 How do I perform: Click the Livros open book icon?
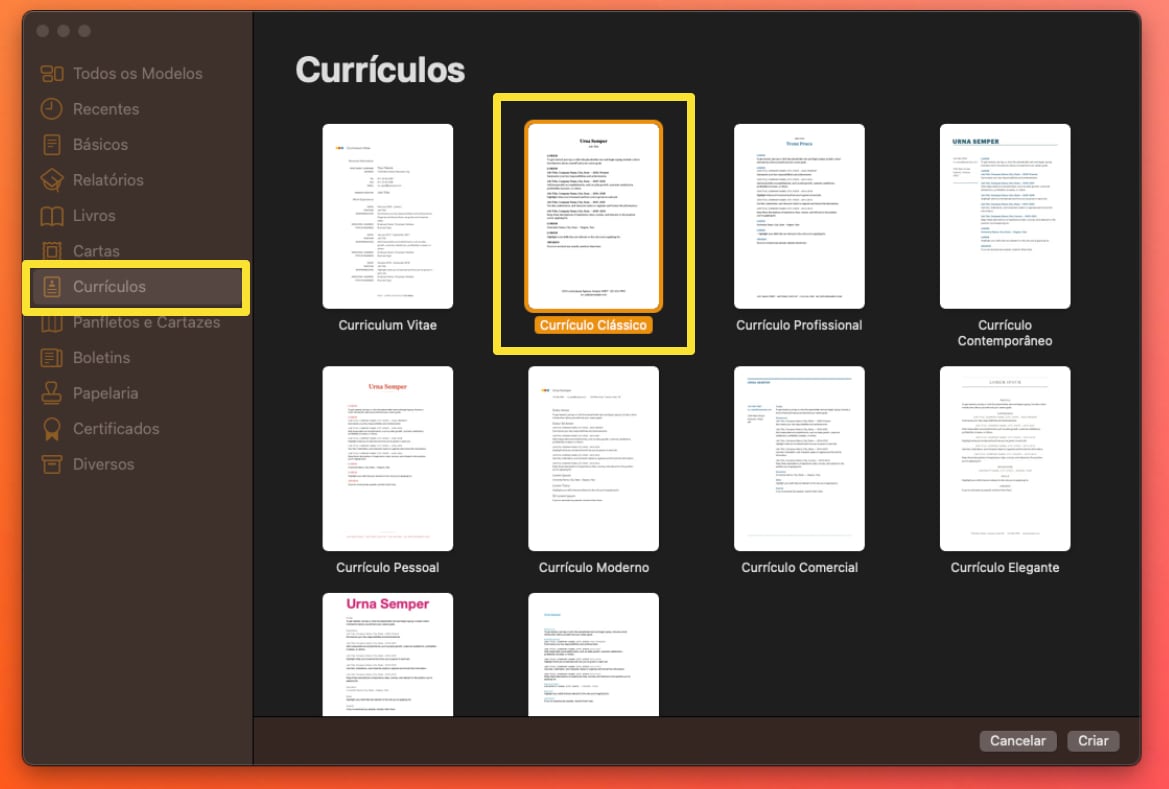tap(52, 216)
